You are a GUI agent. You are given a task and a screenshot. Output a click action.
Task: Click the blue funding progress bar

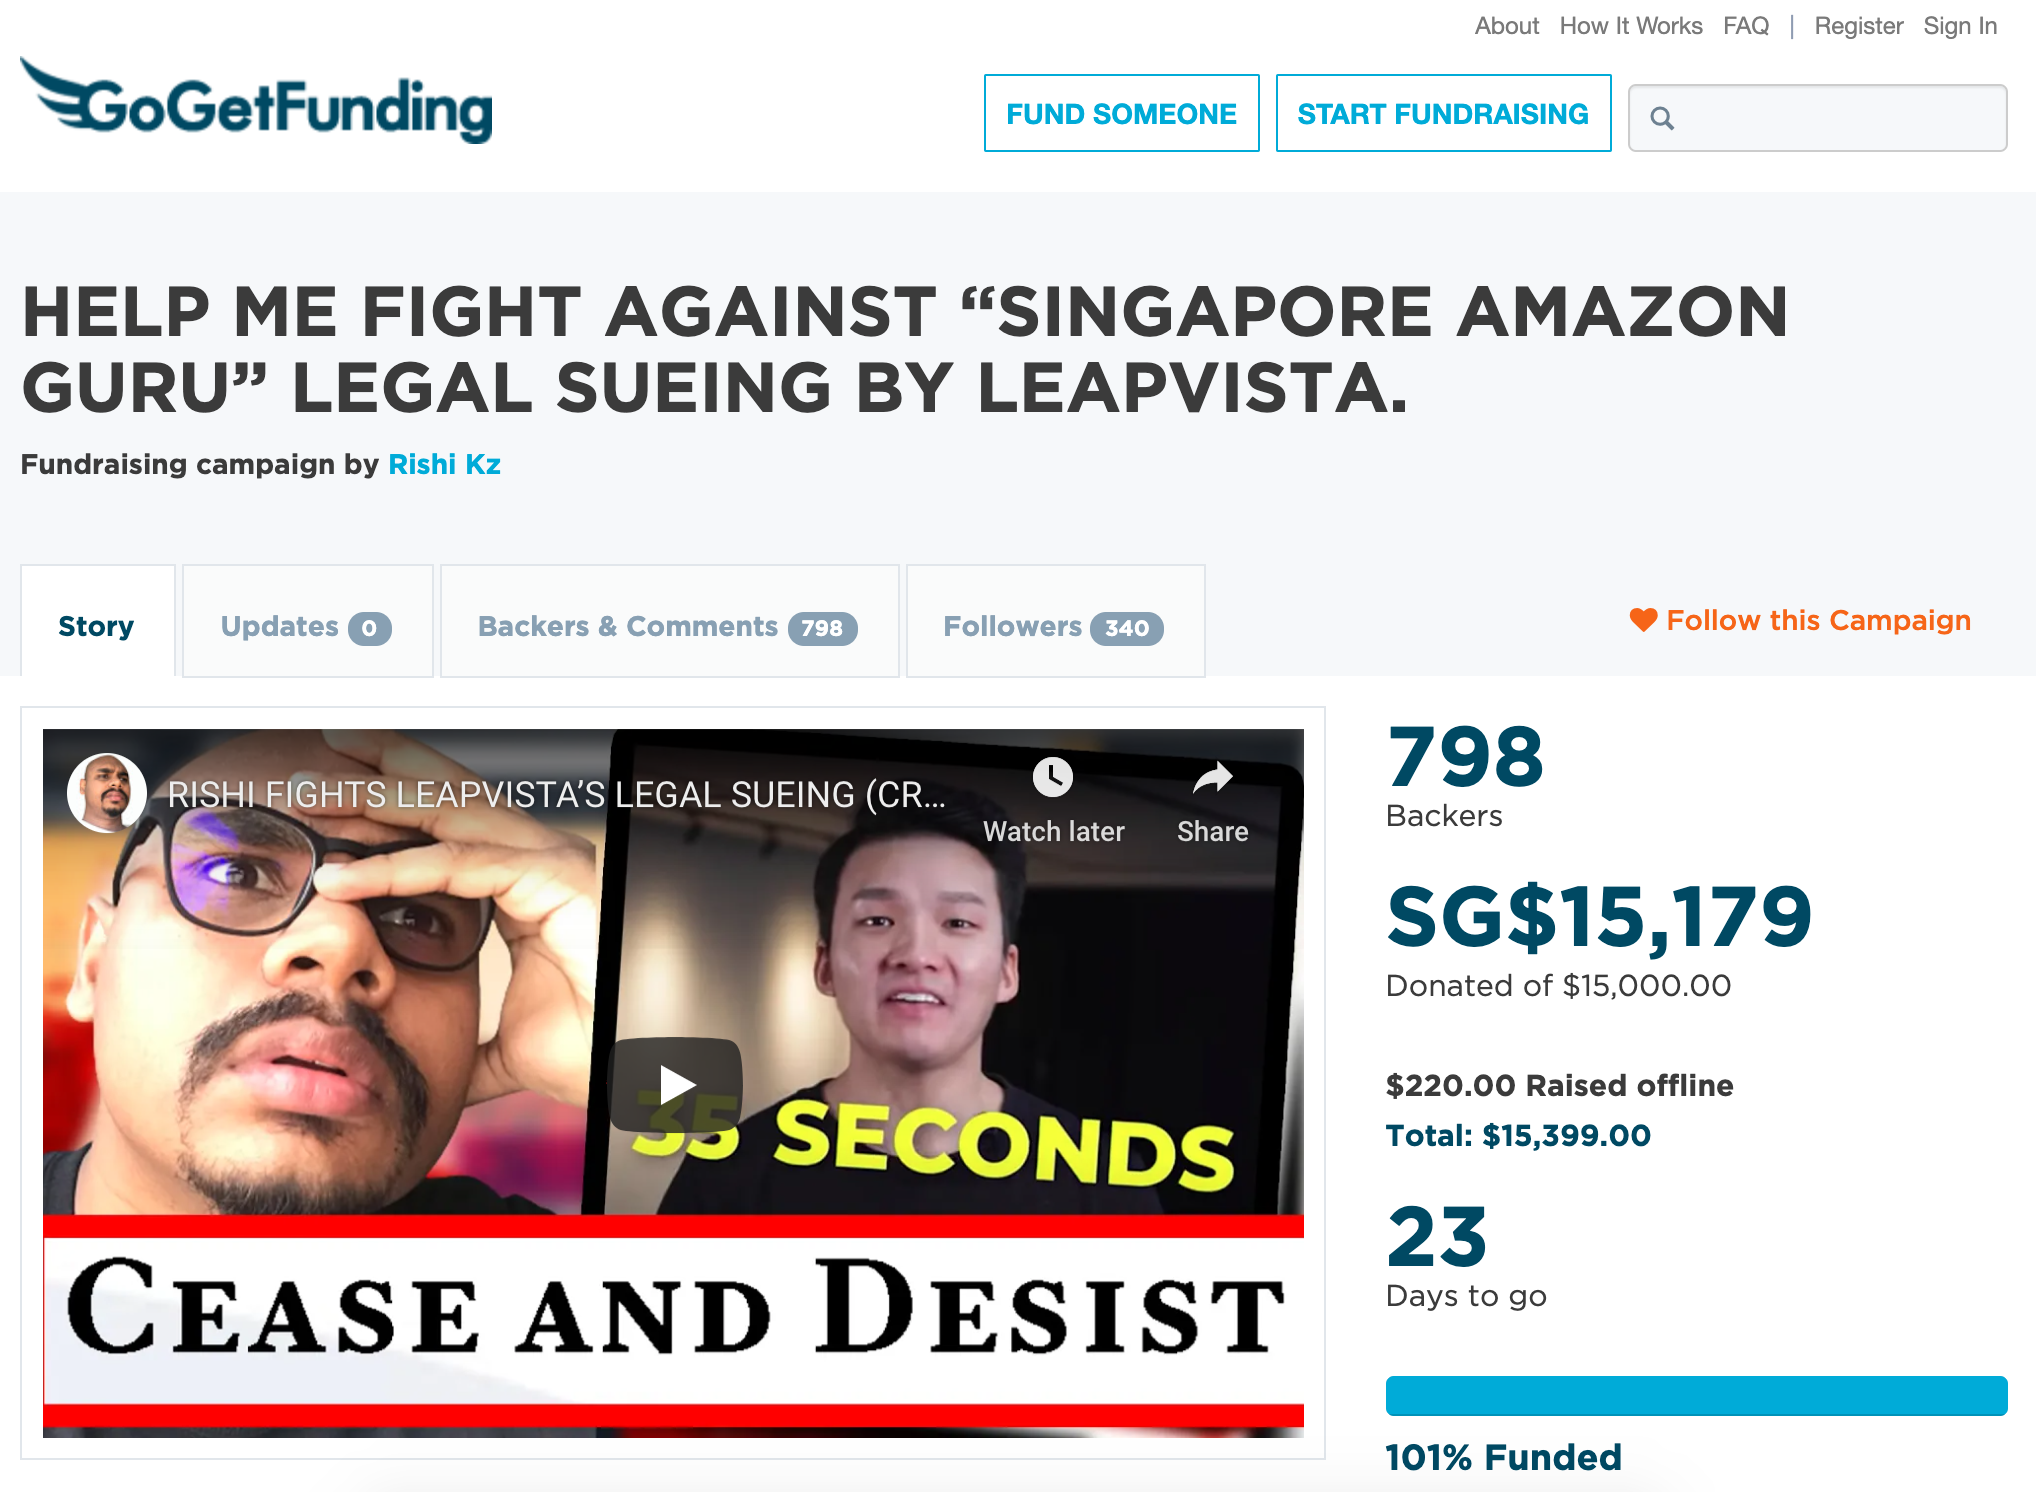1696,1395
